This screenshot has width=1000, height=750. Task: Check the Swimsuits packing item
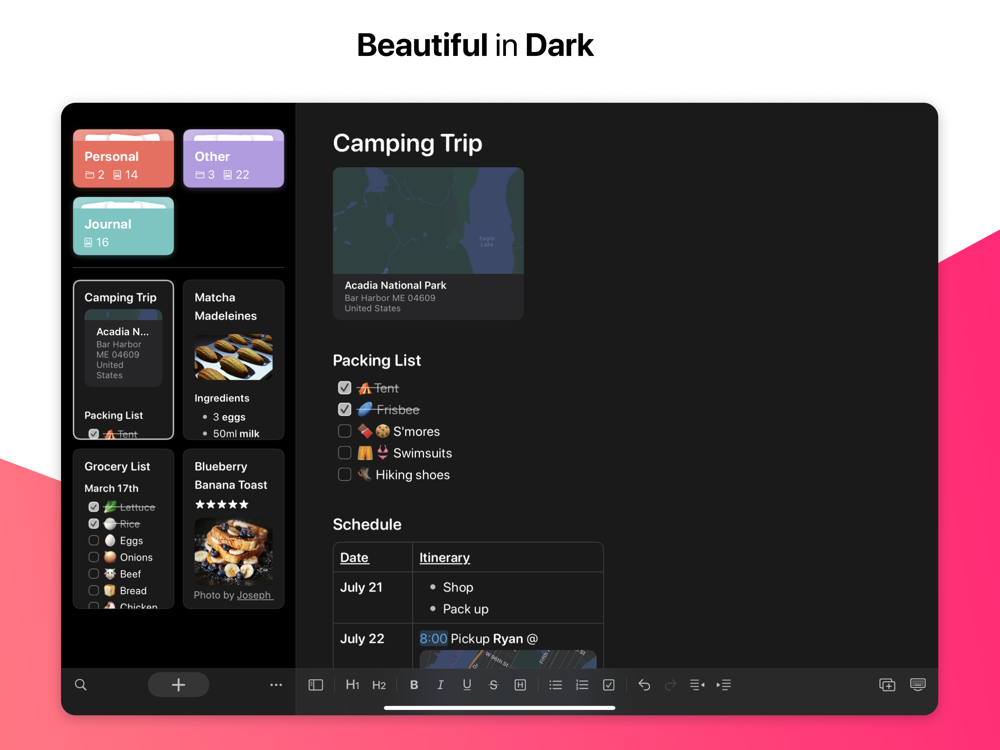344,453
